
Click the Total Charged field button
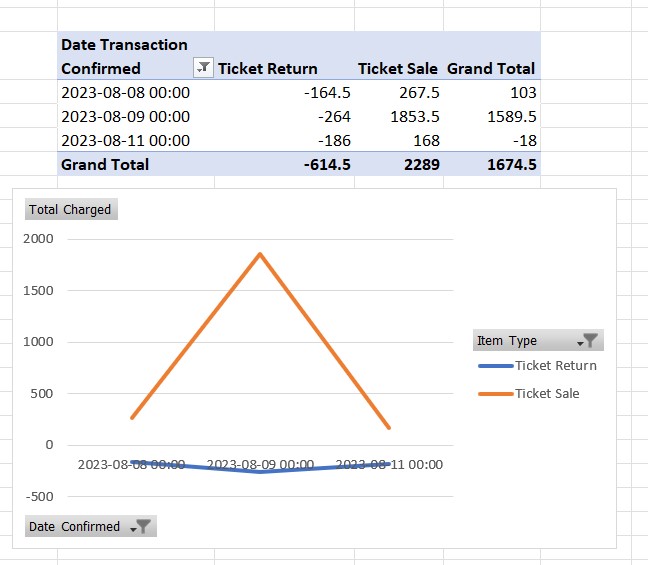point(71,210)
